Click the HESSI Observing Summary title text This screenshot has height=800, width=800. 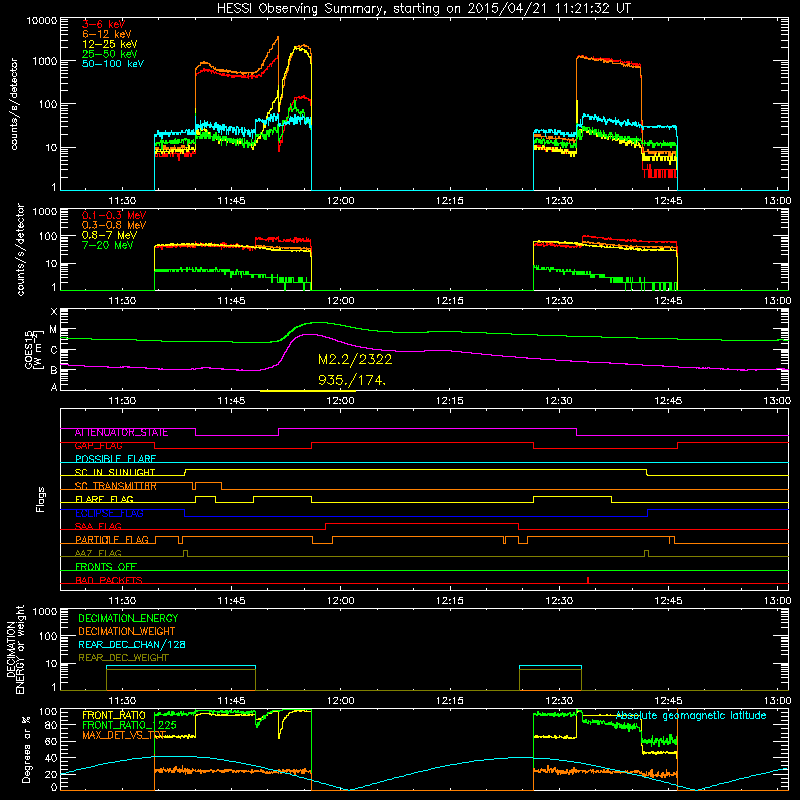424,9
